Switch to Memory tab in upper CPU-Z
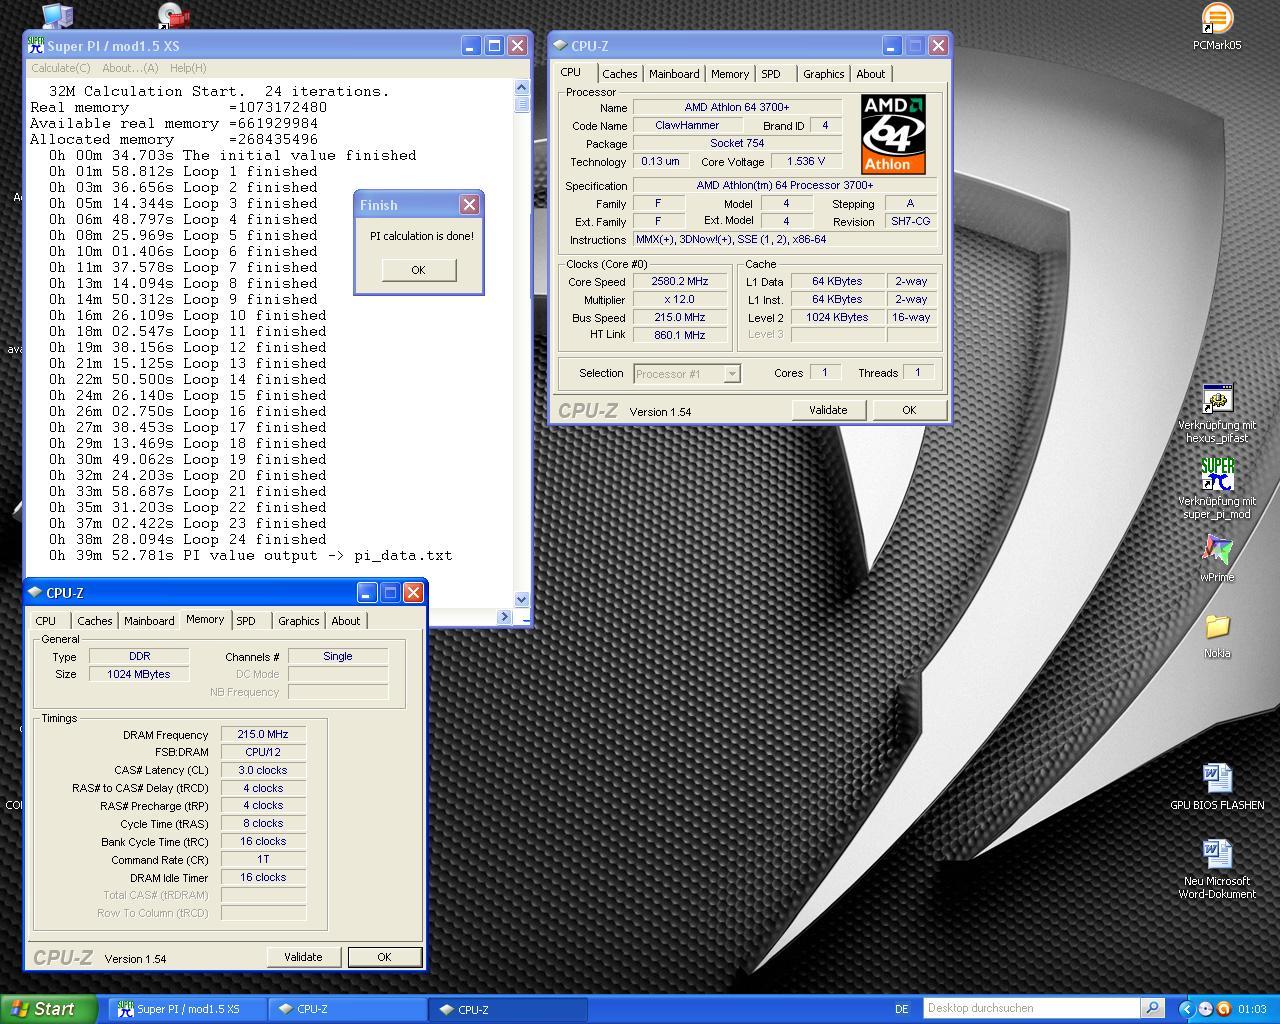Screen dimensions: 1280x1024 click(730, 74)
